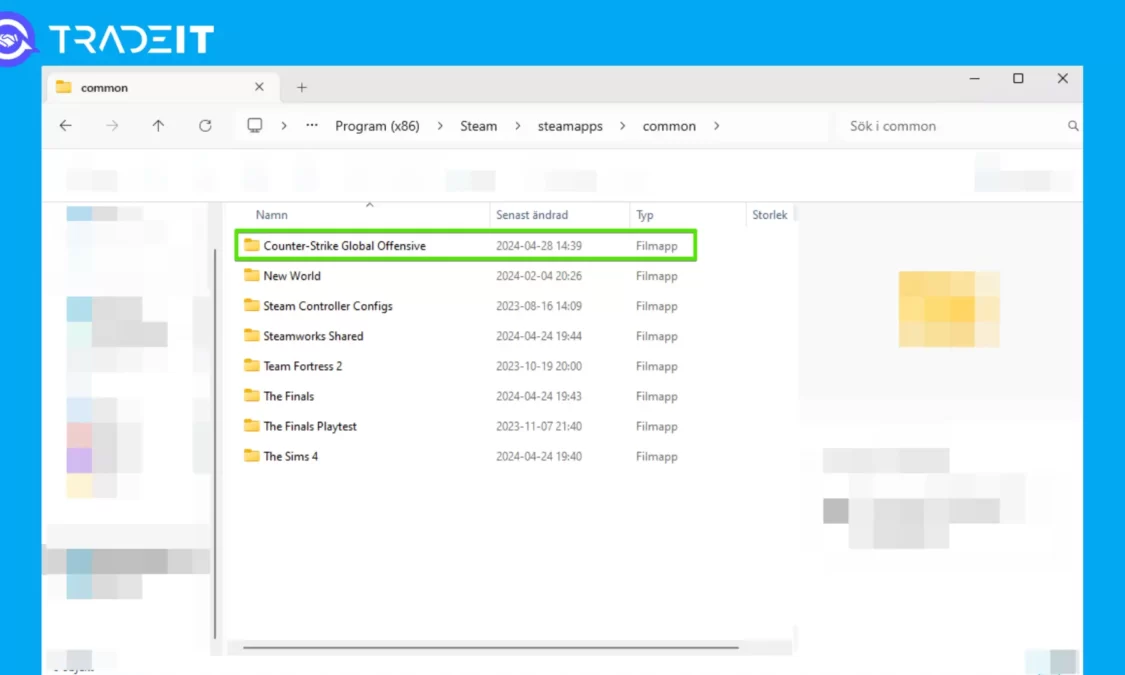Viewport: 1125px width, 675px height.
Task: Go up one folder level
Action: coord(158,126)
